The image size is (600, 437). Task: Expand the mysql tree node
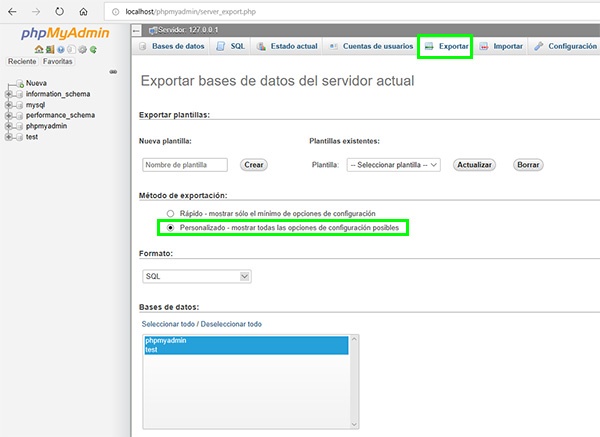[8, 105]
